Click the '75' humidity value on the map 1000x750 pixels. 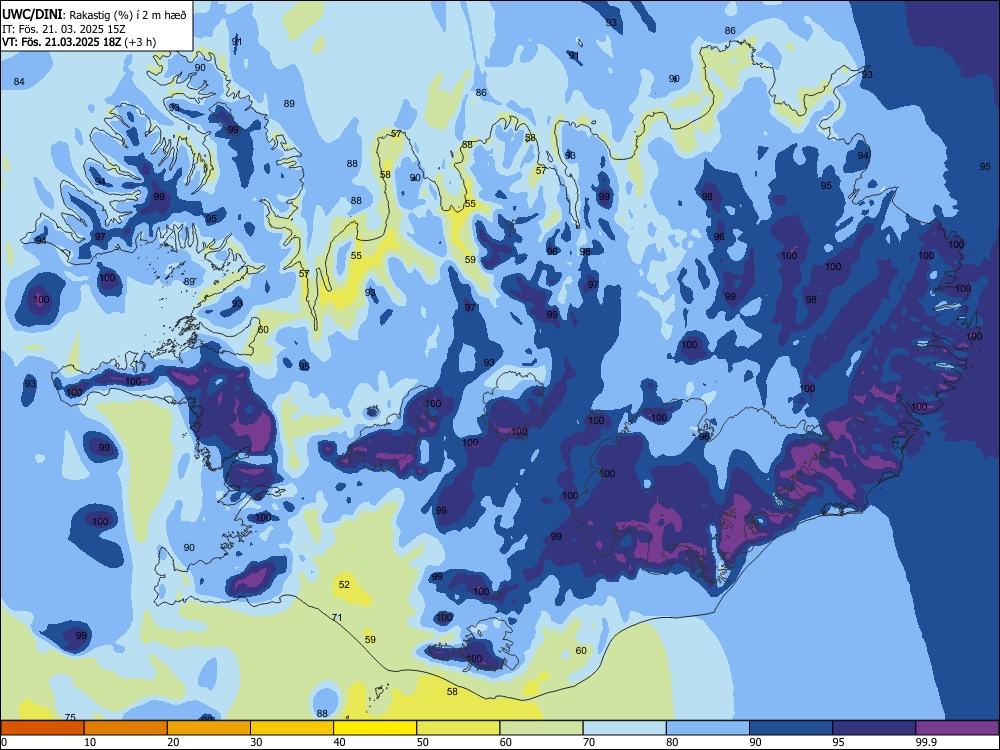pyautogui.click(x=70, y=717)
